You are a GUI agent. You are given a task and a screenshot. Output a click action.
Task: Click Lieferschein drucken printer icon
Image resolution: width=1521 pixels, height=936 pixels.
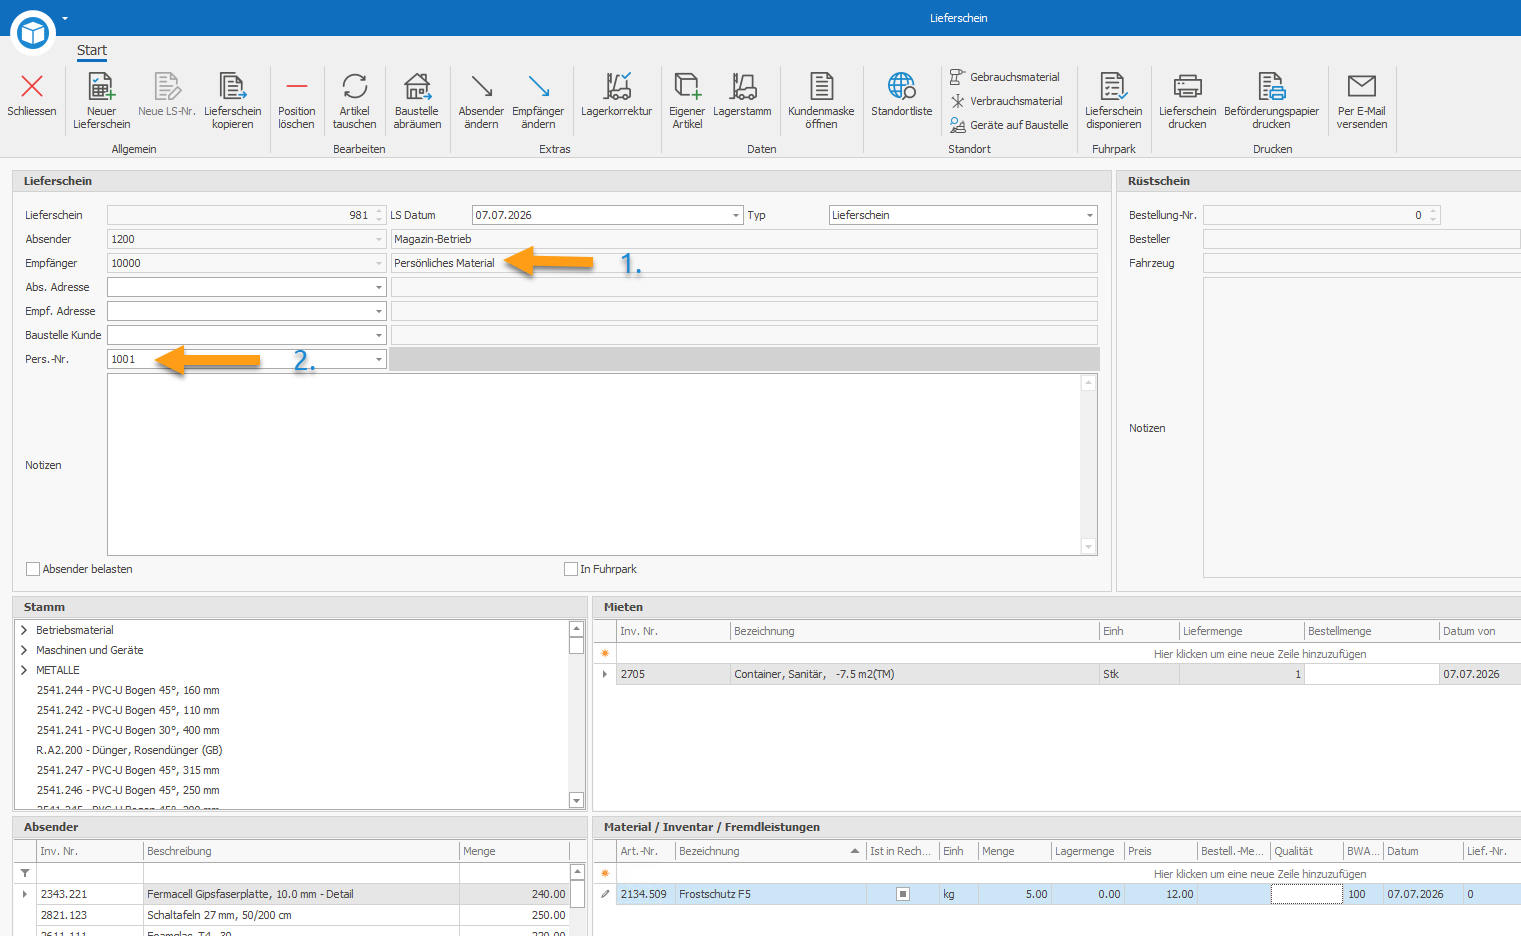click(x=1187, y=86)
